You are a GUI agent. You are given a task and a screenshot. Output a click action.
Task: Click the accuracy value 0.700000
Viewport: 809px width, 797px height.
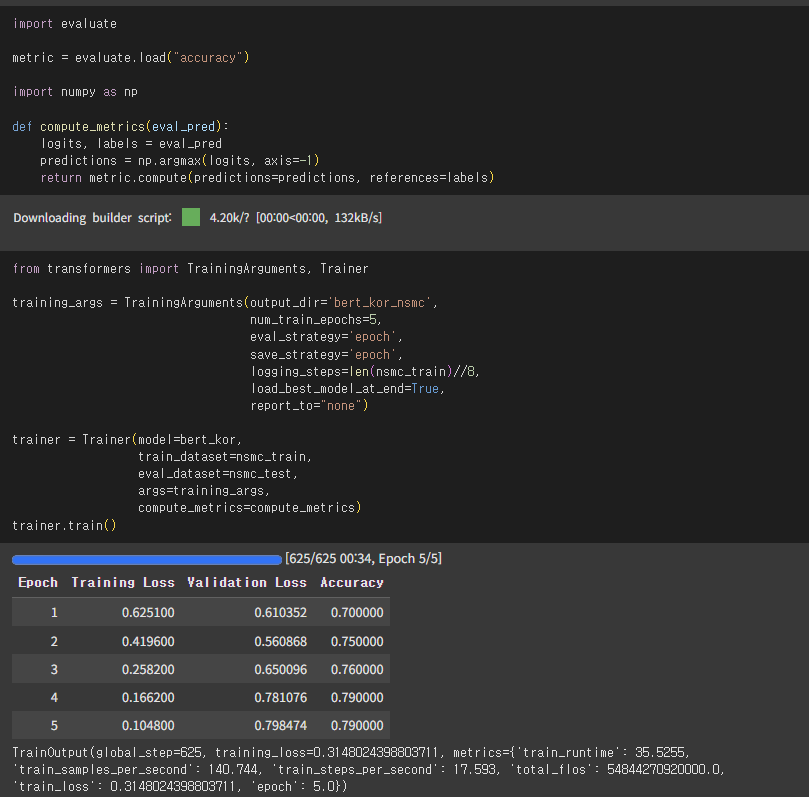pos(357,612)
